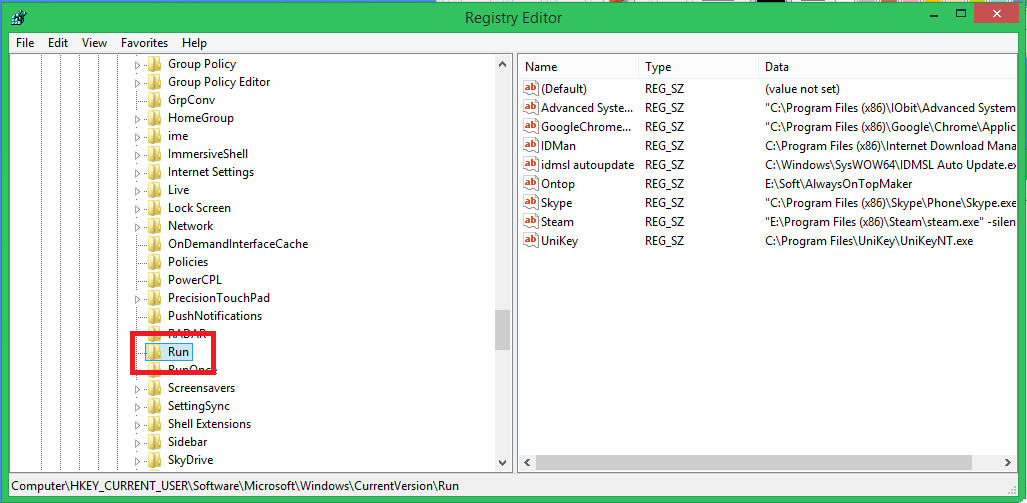The height and width of the screenshot is (503, 1027).
Task: Expand the ImmersiveShell key
Action: [x=137, y=155]
